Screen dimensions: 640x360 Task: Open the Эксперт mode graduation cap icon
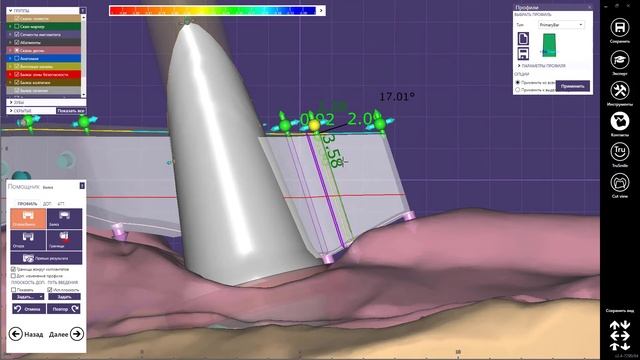(620, 60)
